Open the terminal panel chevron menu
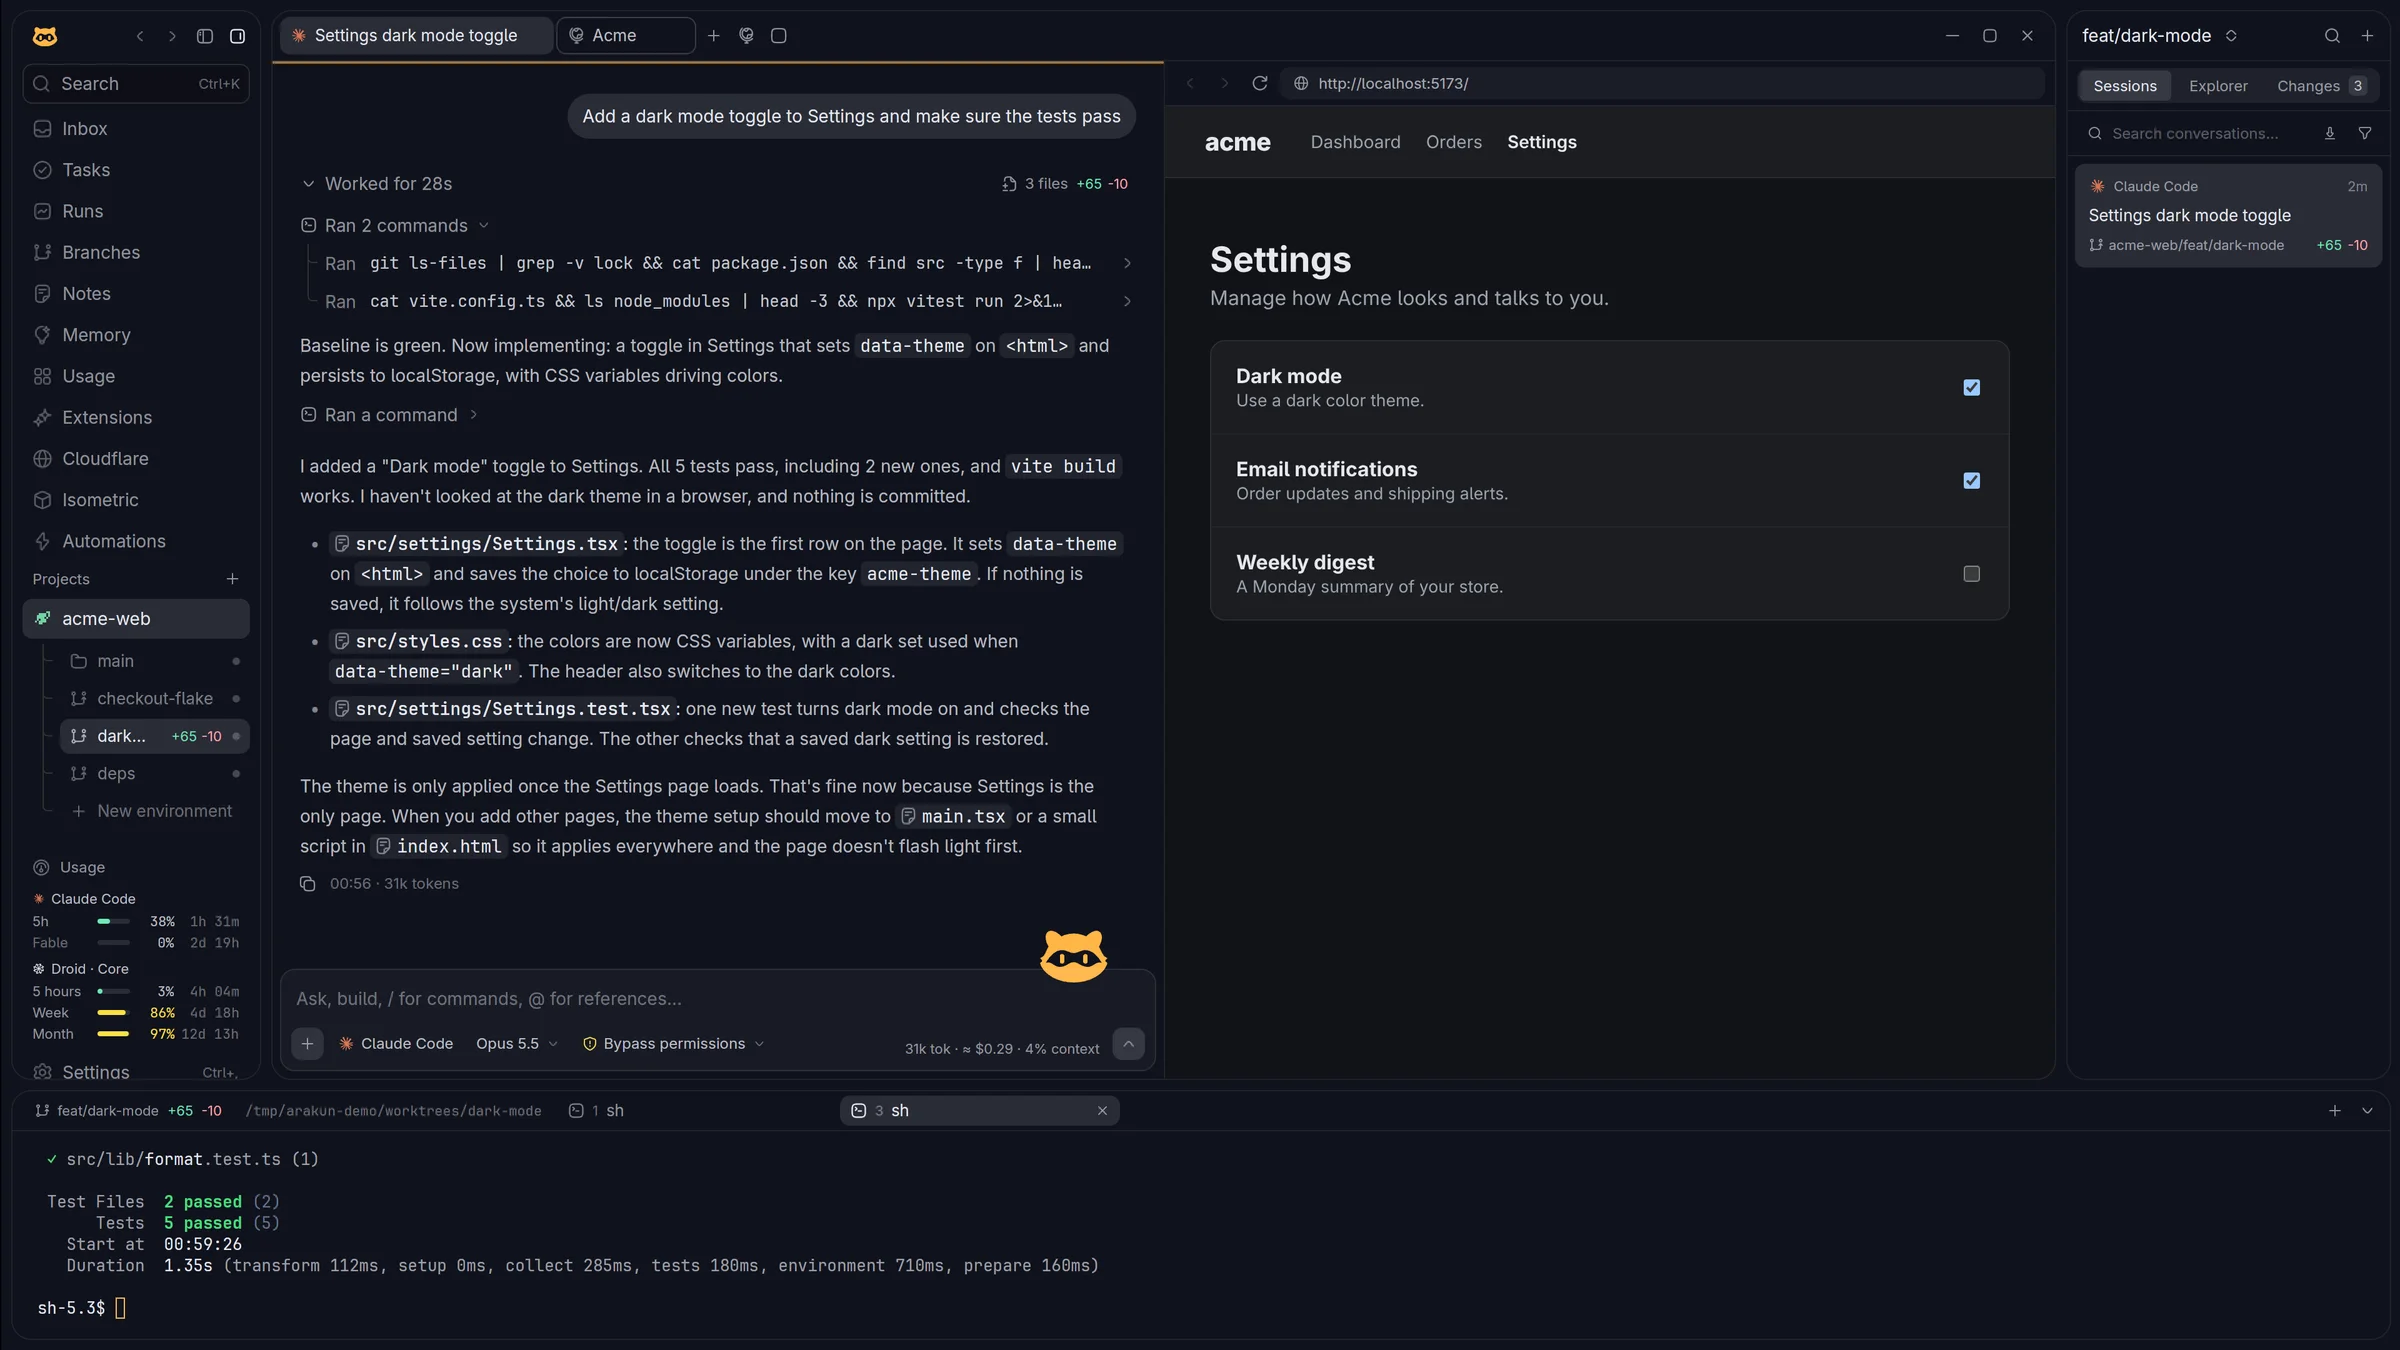2400x1350 pixels. (2367, 1111)
